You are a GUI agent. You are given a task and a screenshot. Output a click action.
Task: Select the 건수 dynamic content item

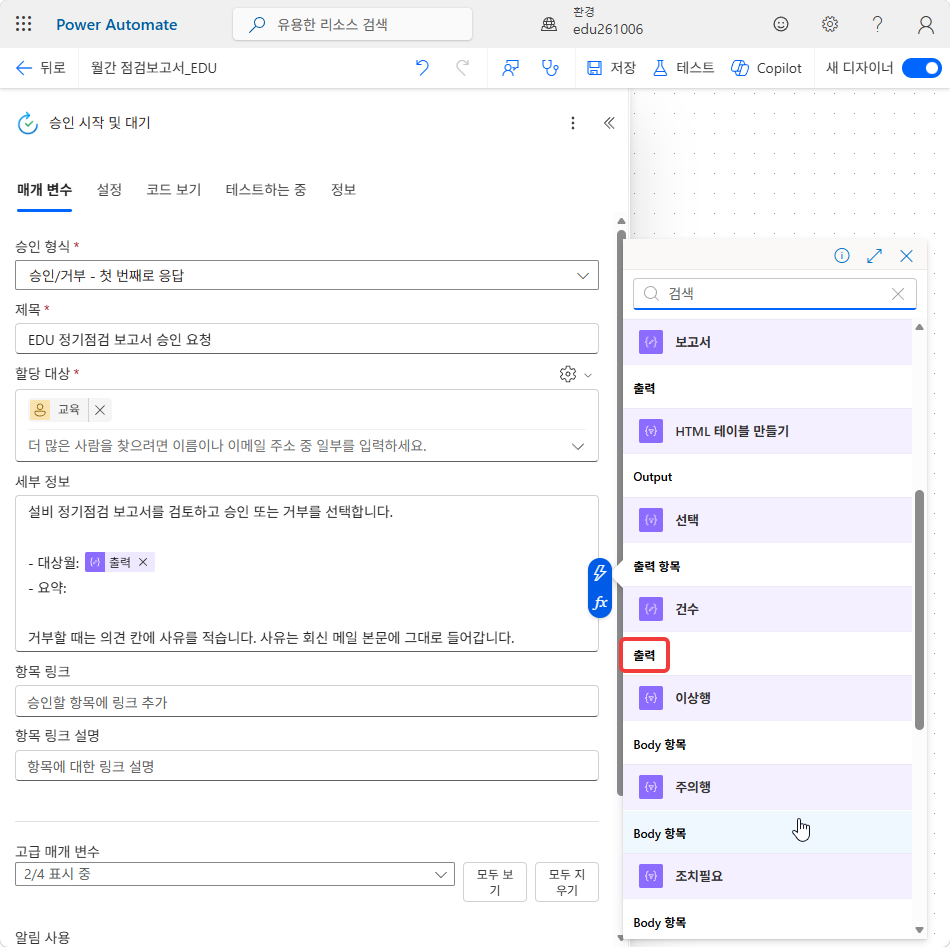[768, 609]
